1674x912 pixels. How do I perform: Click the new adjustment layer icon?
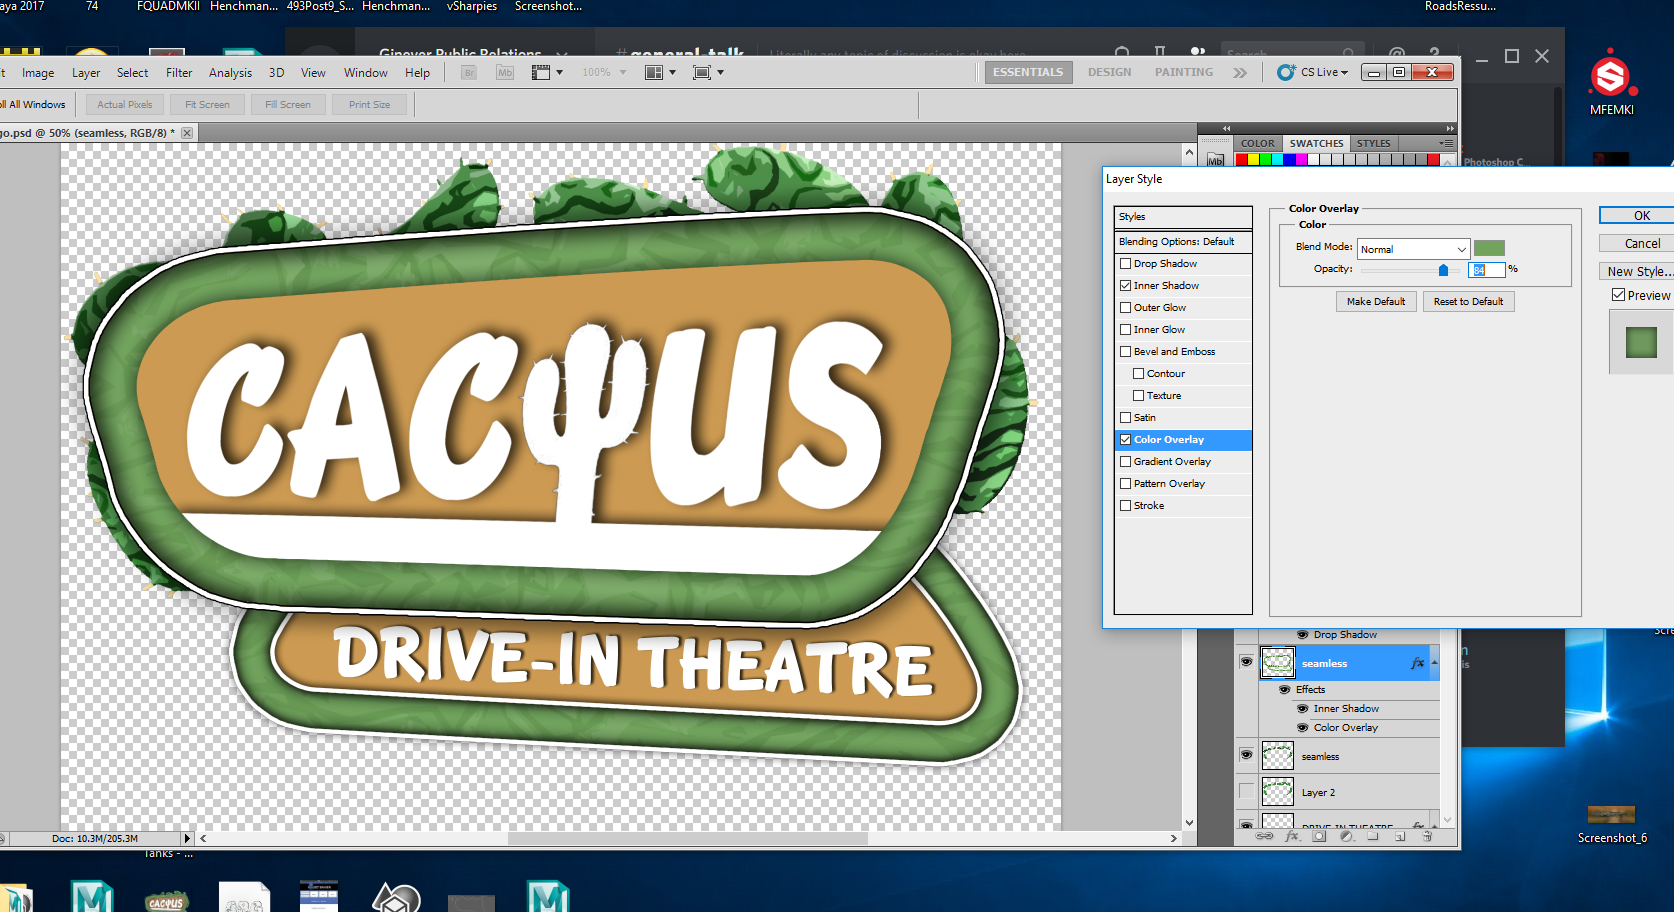point(1346,836)
